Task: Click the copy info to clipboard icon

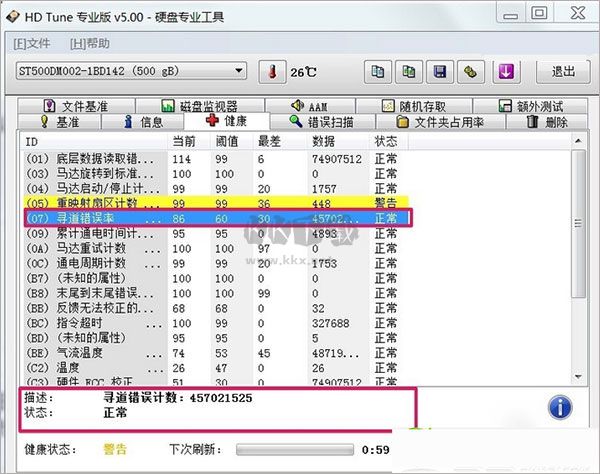Action: [377, 72]
